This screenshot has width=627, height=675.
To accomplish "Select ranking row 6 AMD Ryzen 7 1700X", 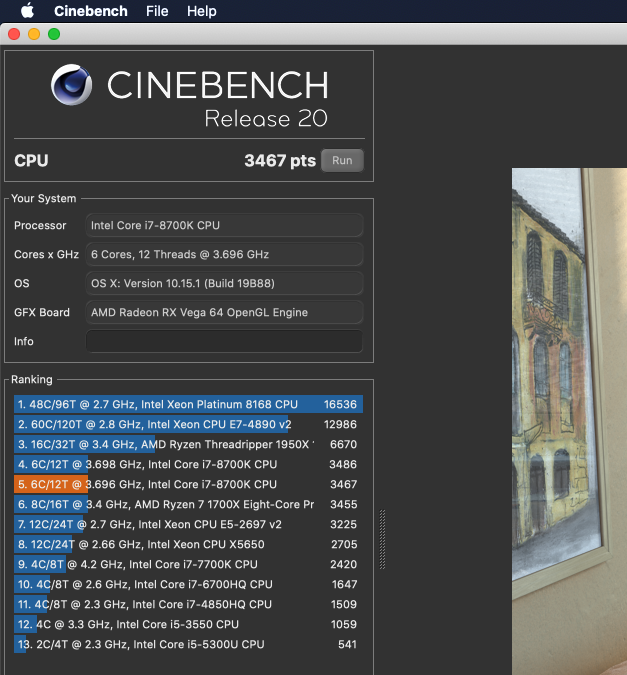I will tap(188, 505).
